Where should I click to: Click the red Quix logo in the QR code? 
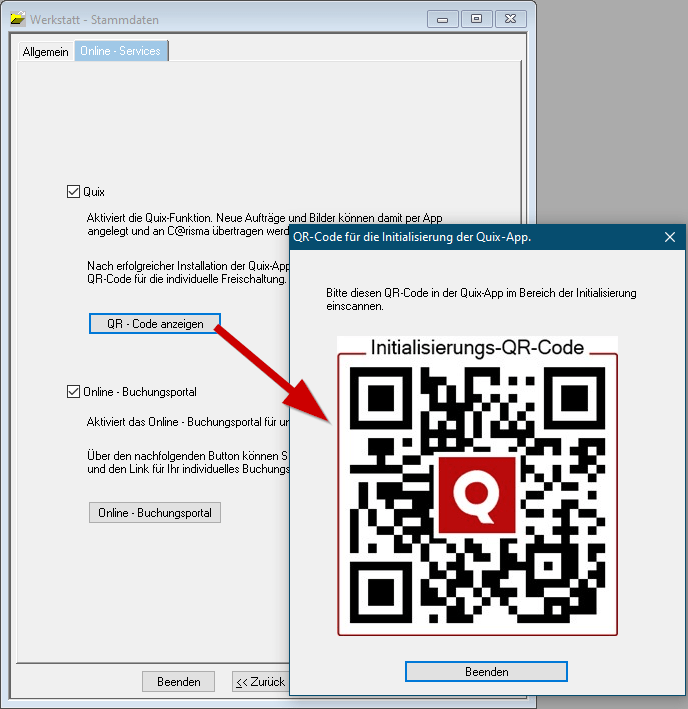click(477, 495)
